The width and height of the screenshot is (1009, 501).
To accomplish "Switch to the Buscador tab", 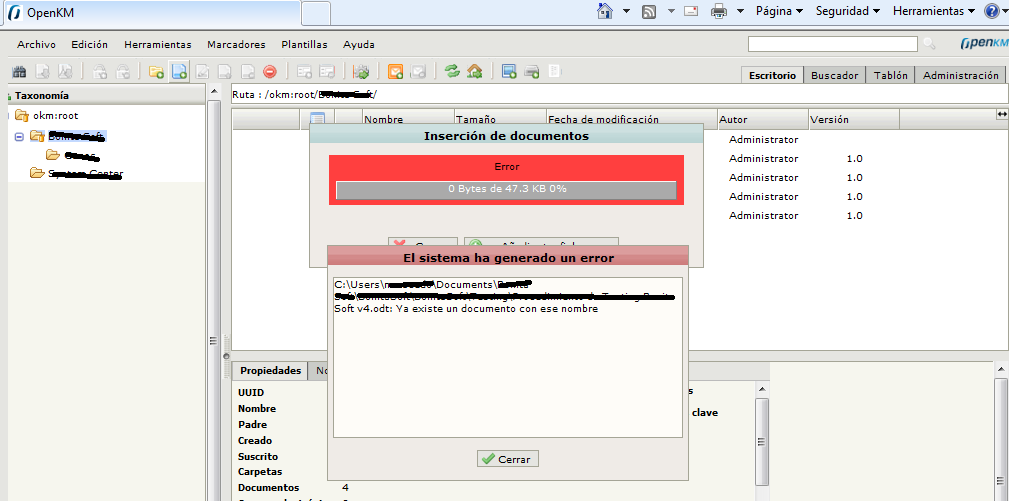I will 835,75.
